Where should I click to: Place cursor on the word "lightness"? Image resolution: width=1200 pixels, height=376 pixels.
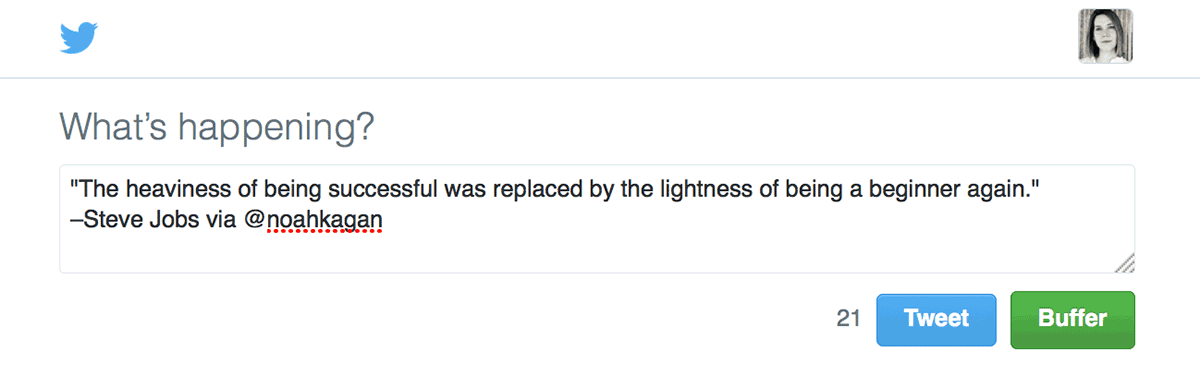tap(701, 187)
